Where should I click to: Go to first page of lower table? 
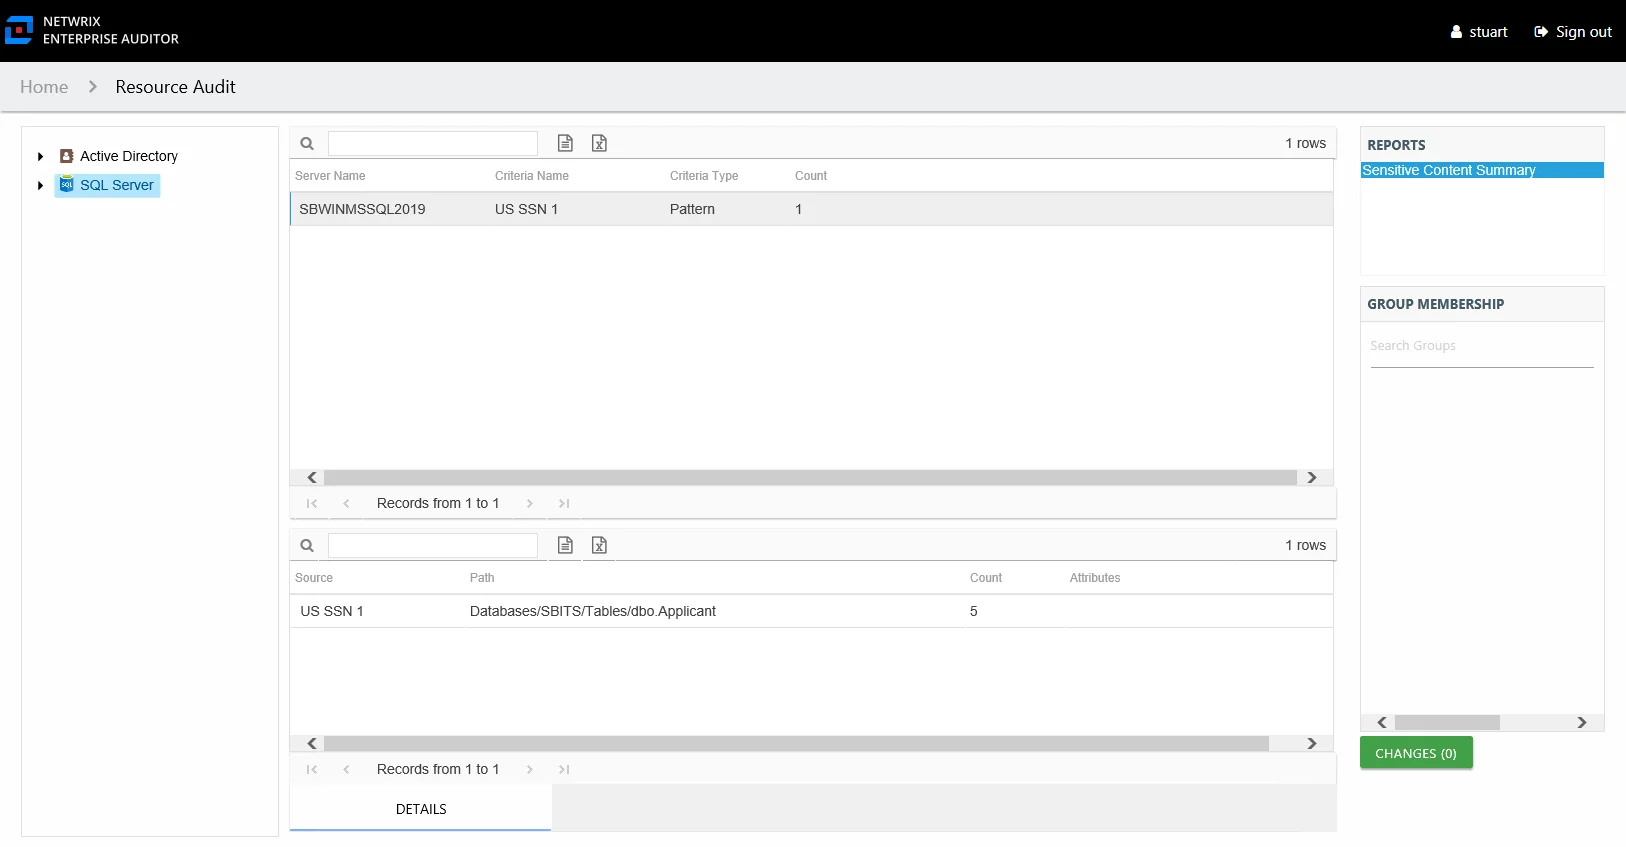pos(312,769)
